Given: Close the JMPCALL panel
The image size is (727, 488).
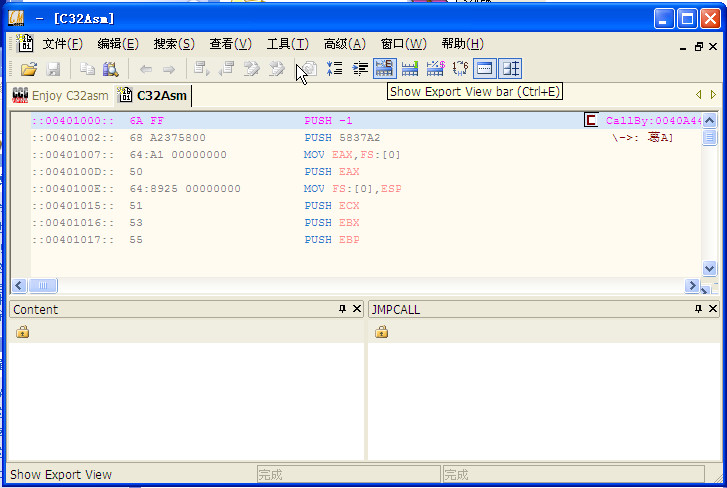Looking at the screenshot, I should [713, 309].
